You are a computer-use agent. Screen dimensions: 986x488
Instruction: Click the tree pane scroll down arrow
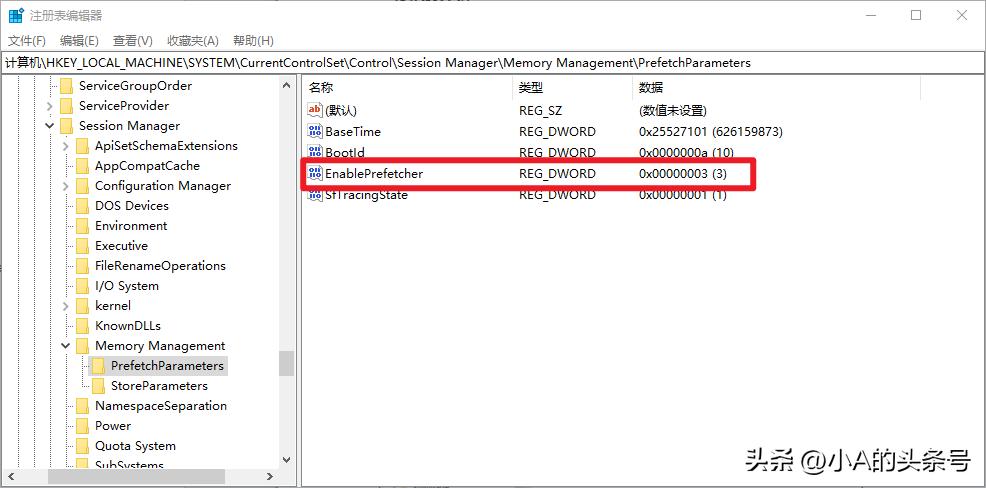[287, 460]
